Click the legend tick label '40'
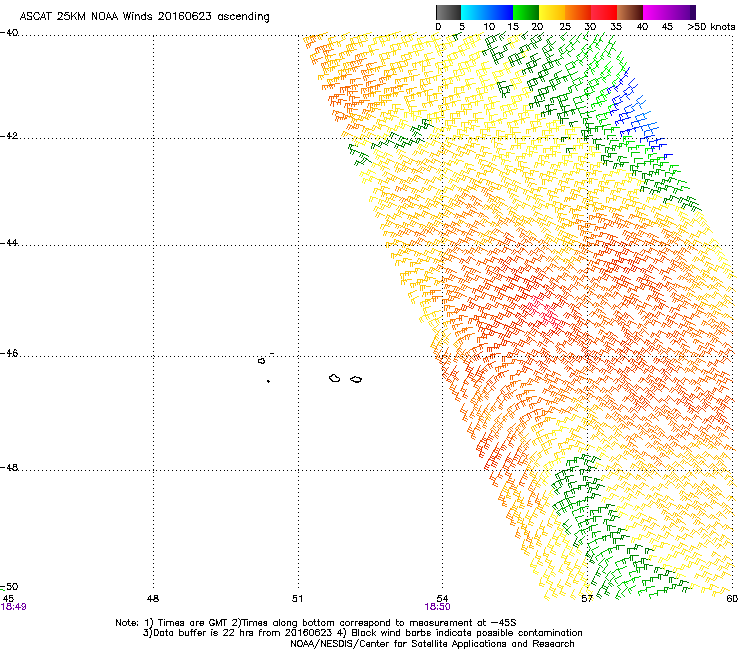Image resolution: width=740 pixels, height=650 pixels. click(642, 27)
